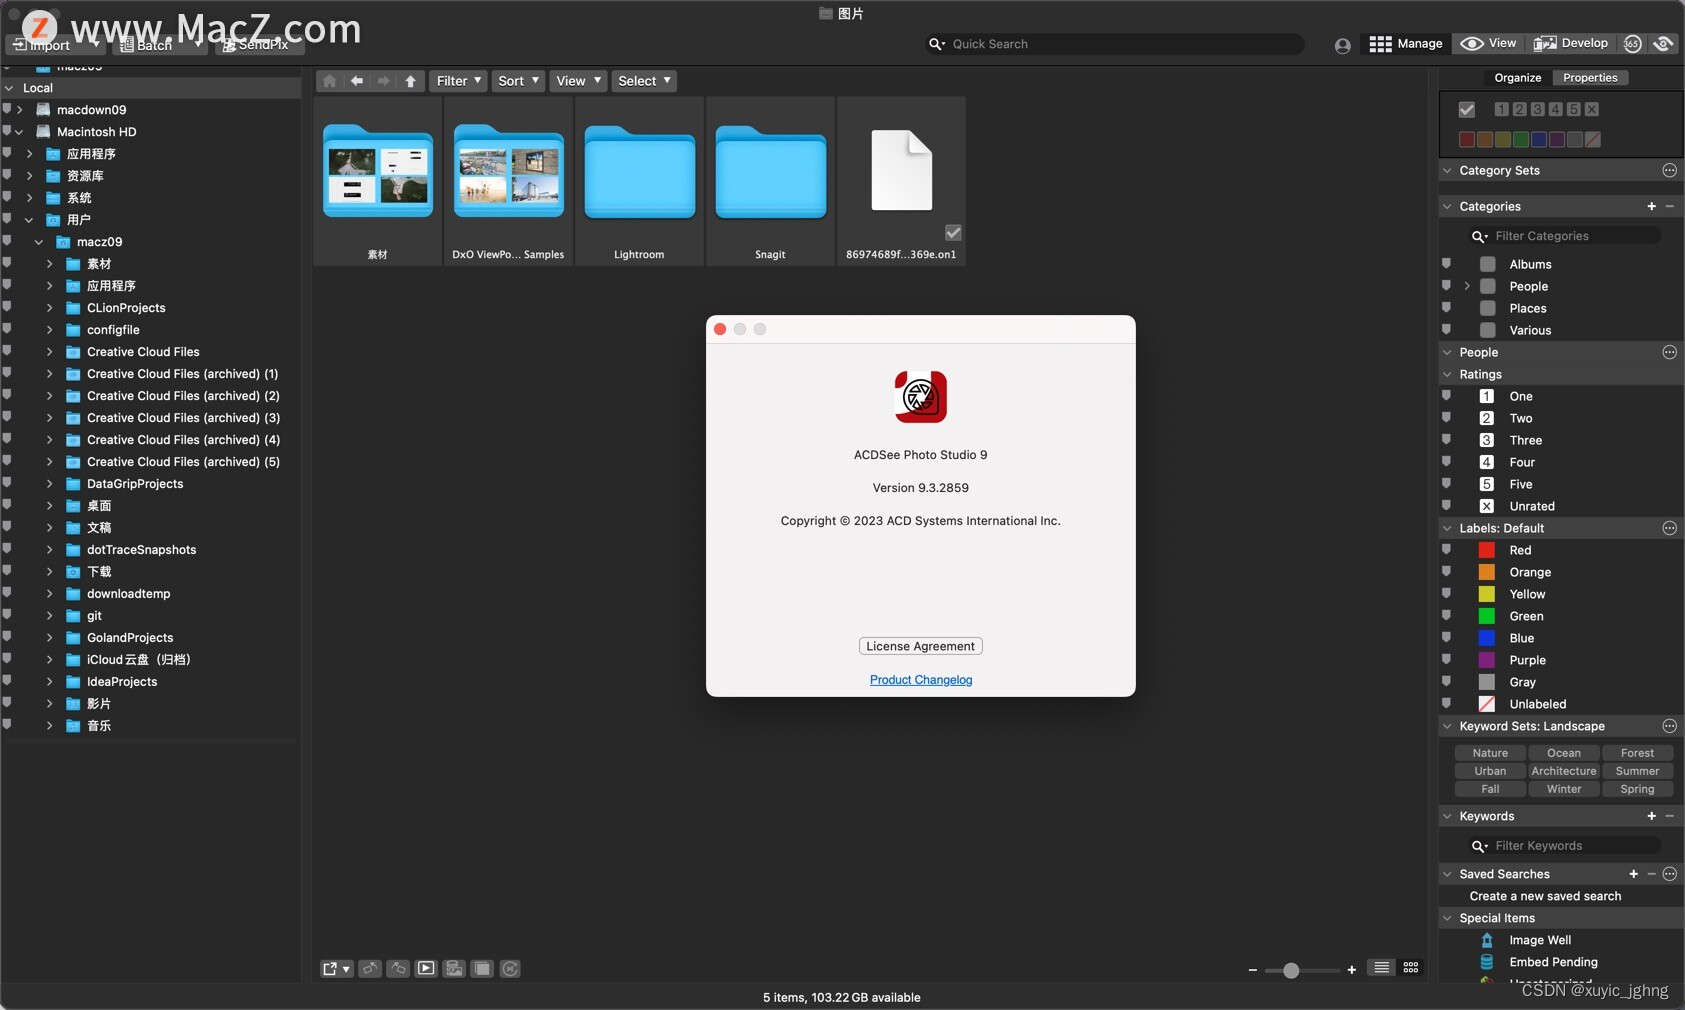Add a new saved search plus
This screenshot has width=1685, height=1010.
[x=1633, y=874]
